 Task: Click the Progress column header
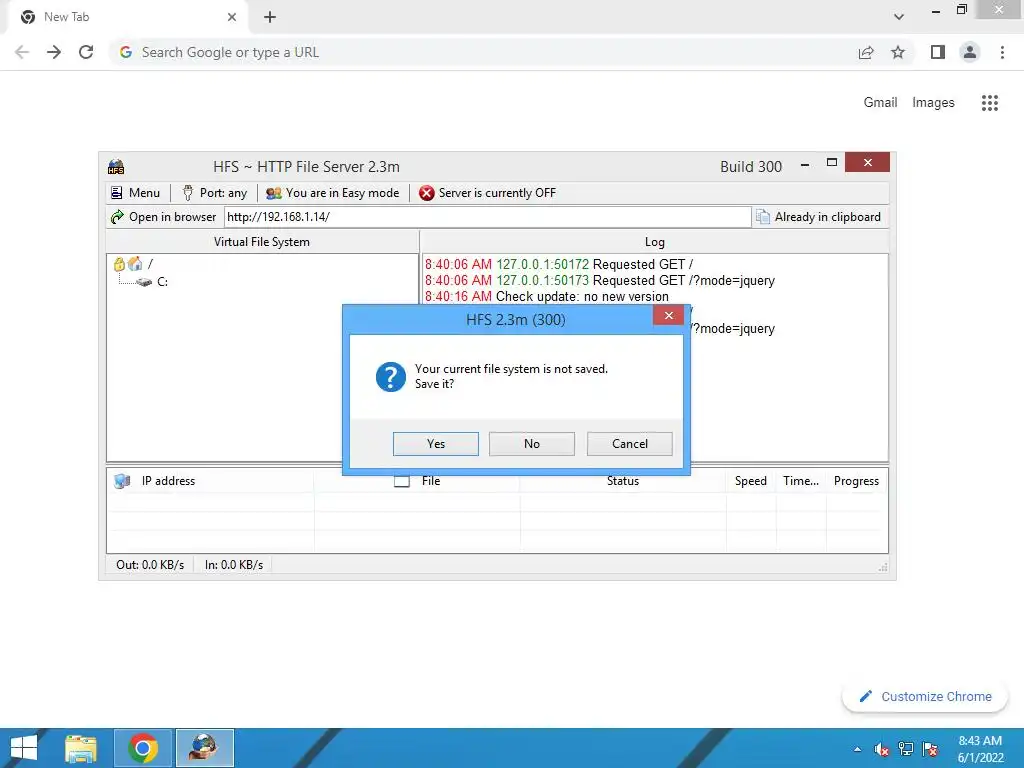tap(856, 481)
